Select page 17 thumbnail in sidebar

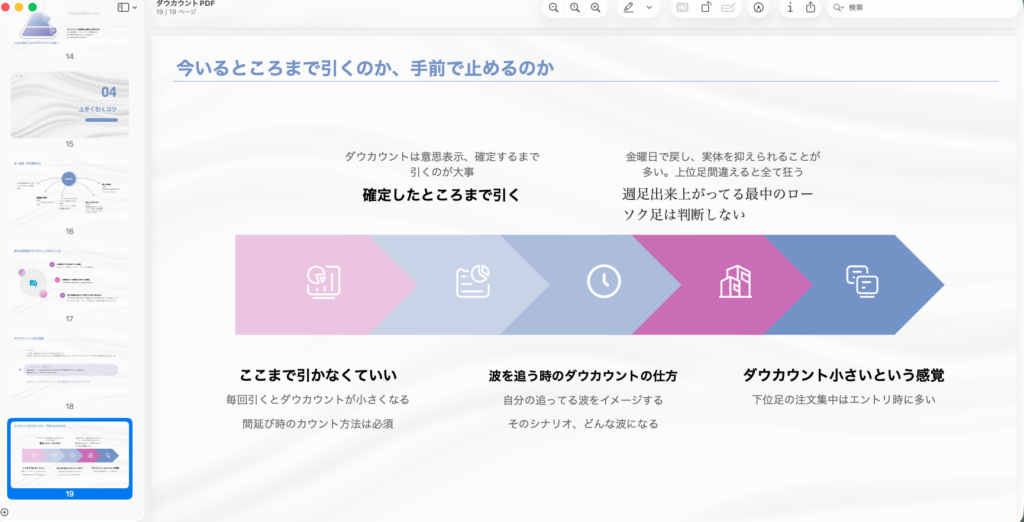[70, 280]
